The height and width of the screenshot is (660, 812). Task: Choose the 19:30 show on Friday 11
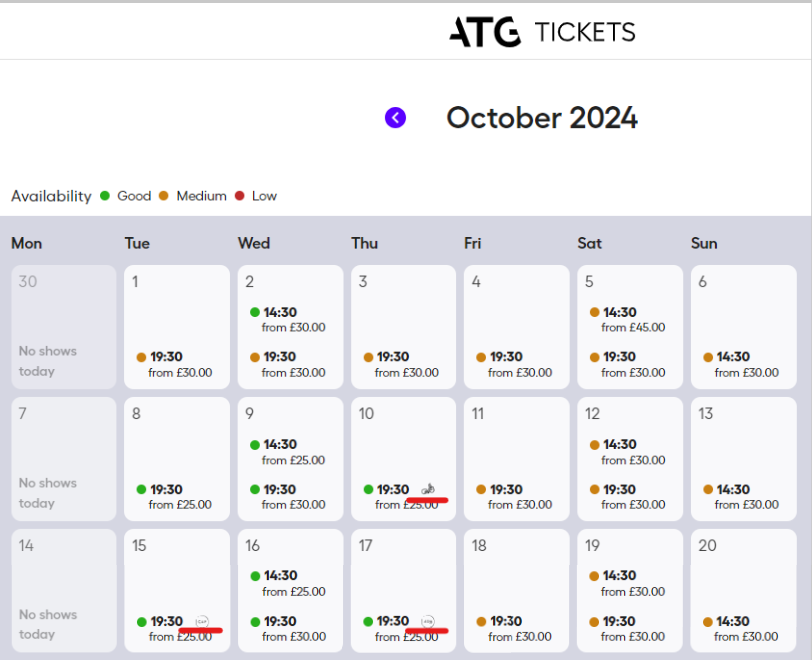(x=514, y=497)
